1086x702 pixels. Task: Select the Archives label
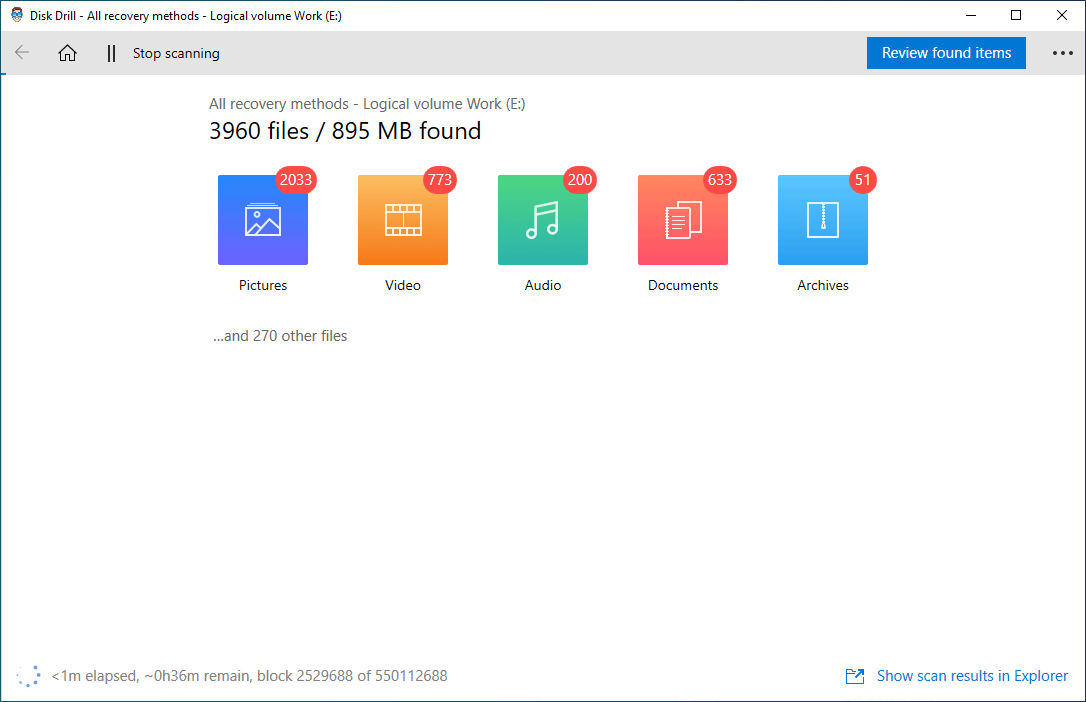click(822, 285)
